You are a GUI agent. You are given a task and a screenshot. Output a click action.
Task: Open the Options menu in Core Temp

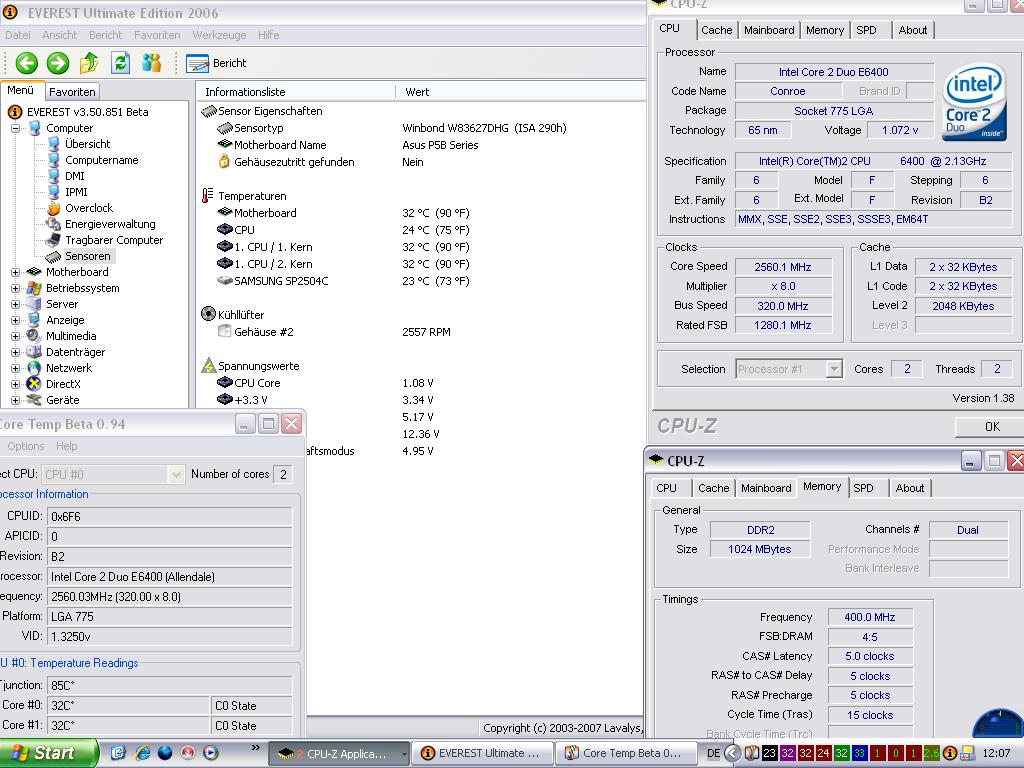pyautogui.click(x=25, y=446)
